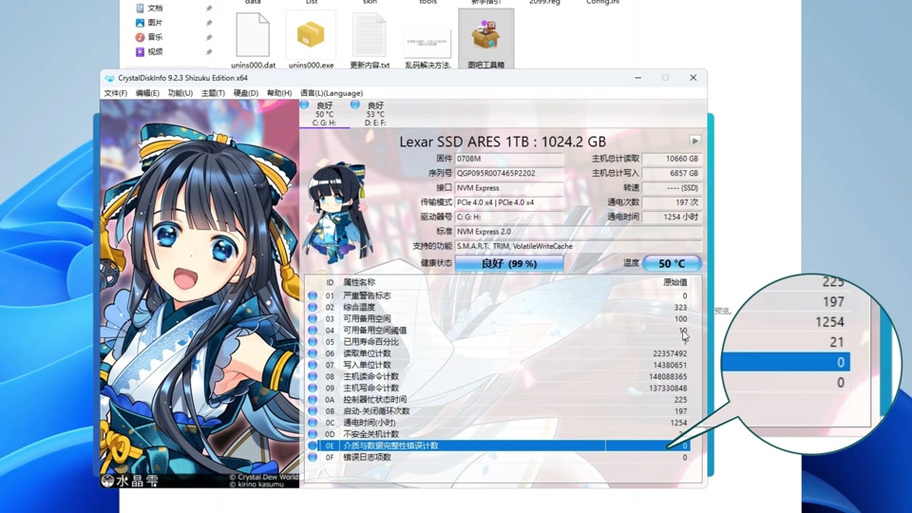Image resolution: width=912 pixels, height=513 pixels.
Task: Click the 197 次 power-on count value
Action: click(672, 202)
